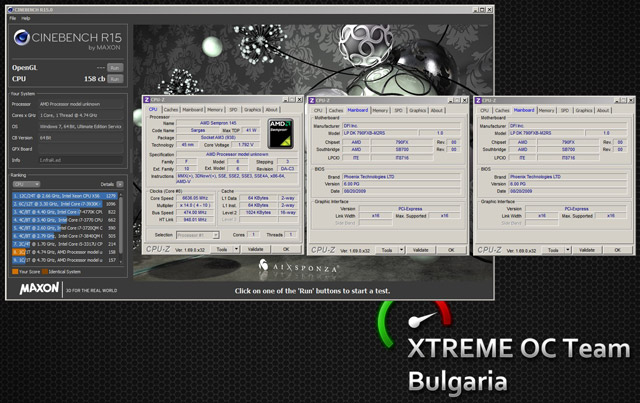640x403 pixels.
Task: Open Memory tab in rightmost CPU-Z window
Action: [x=546, y=111]
